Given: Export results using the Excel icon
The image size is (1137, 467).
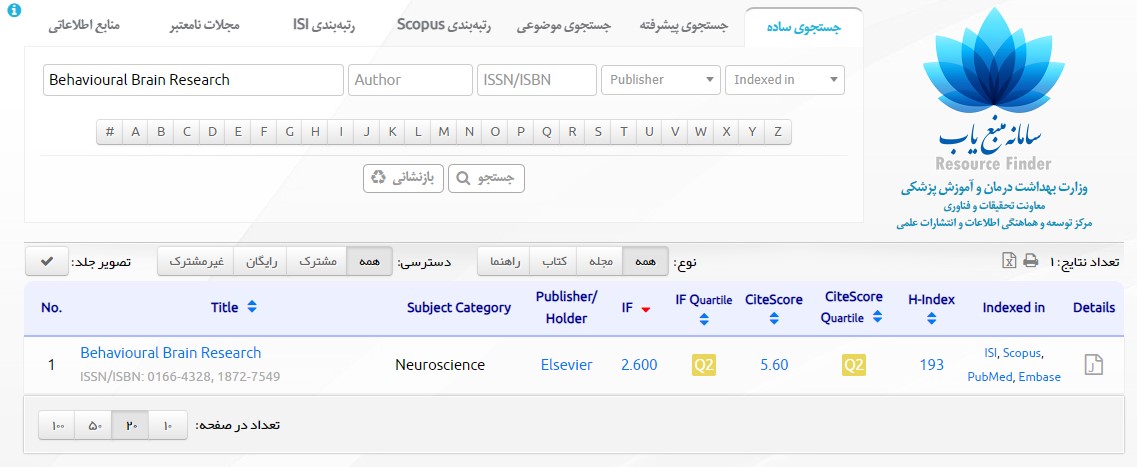Looking at the screenshot, I should 1009,261.
